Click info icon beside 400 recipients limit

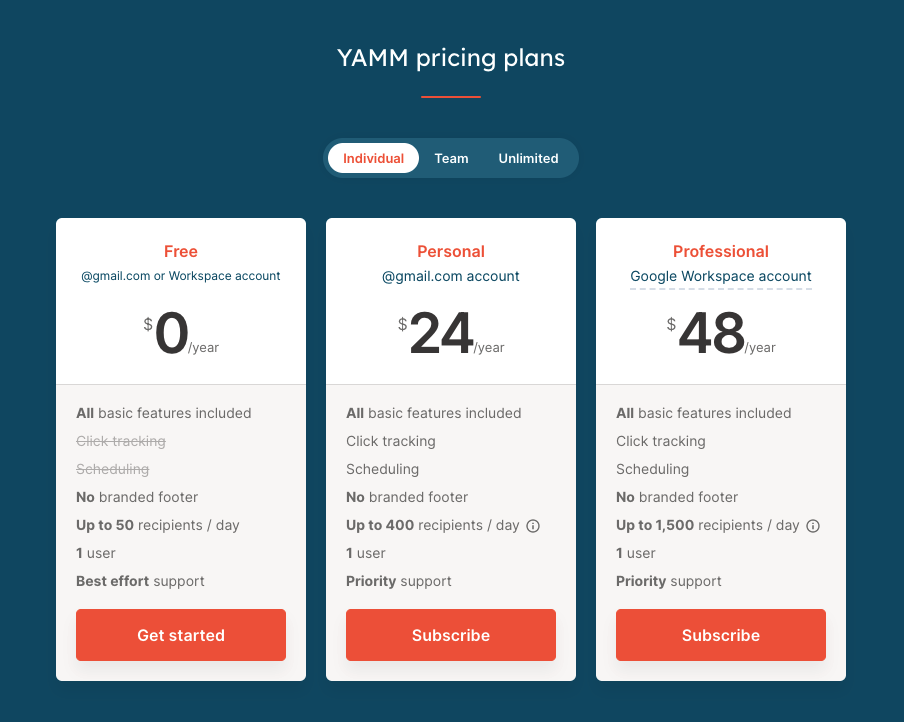(533, 526)
